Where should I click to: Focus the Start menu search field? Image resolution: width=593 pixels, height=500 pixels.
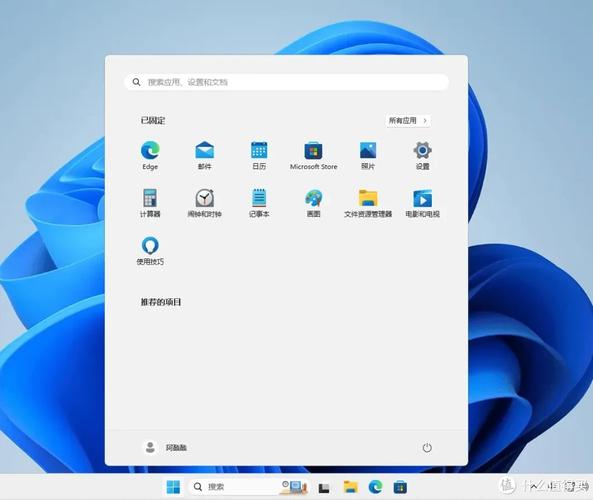pyautogui.click(x=286, y=82)
